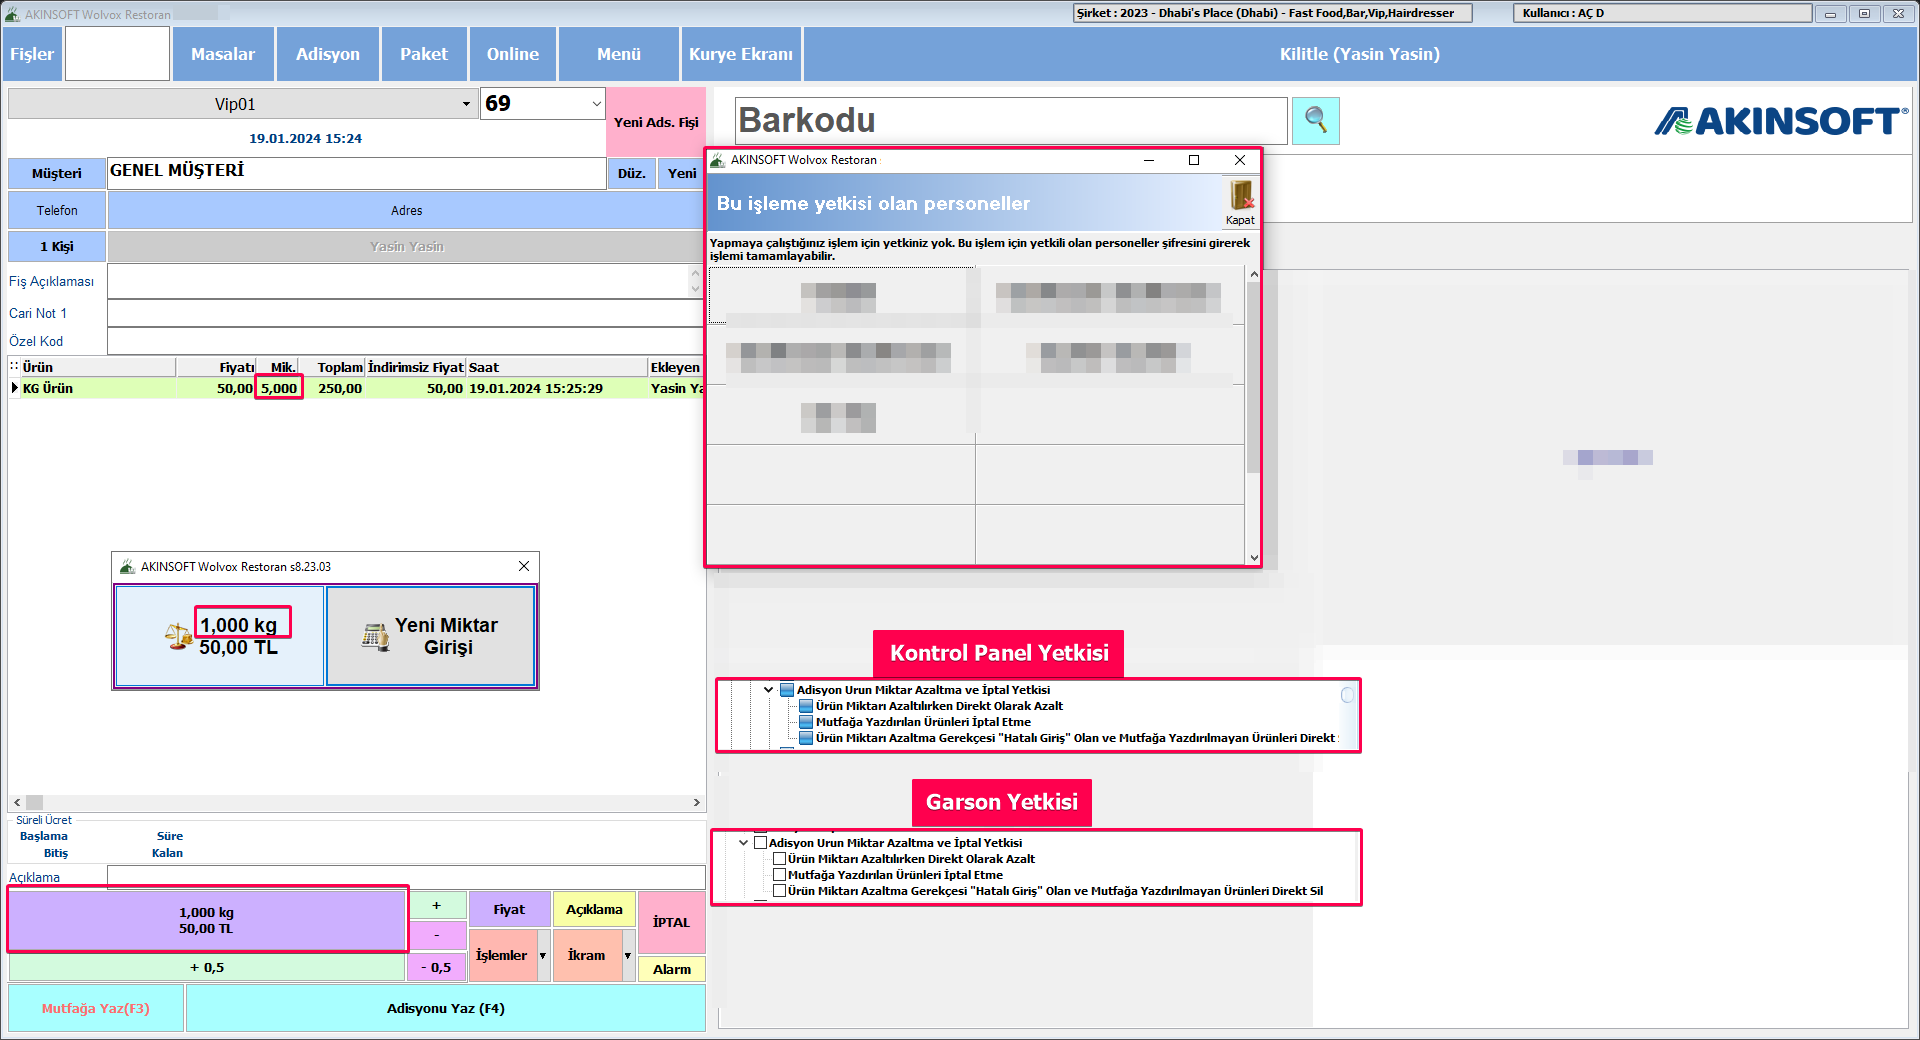Click Adisyonu Yaz (F4)
This screenshot has height=1040, width=1920.
(x=446, y=1008)
